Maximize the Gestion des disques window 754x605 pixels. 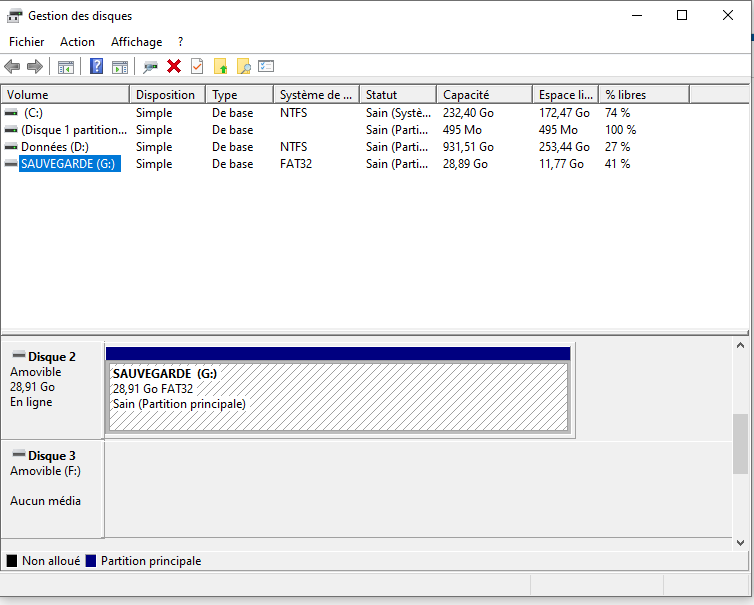pyautogui.click(x=682, y=15)
